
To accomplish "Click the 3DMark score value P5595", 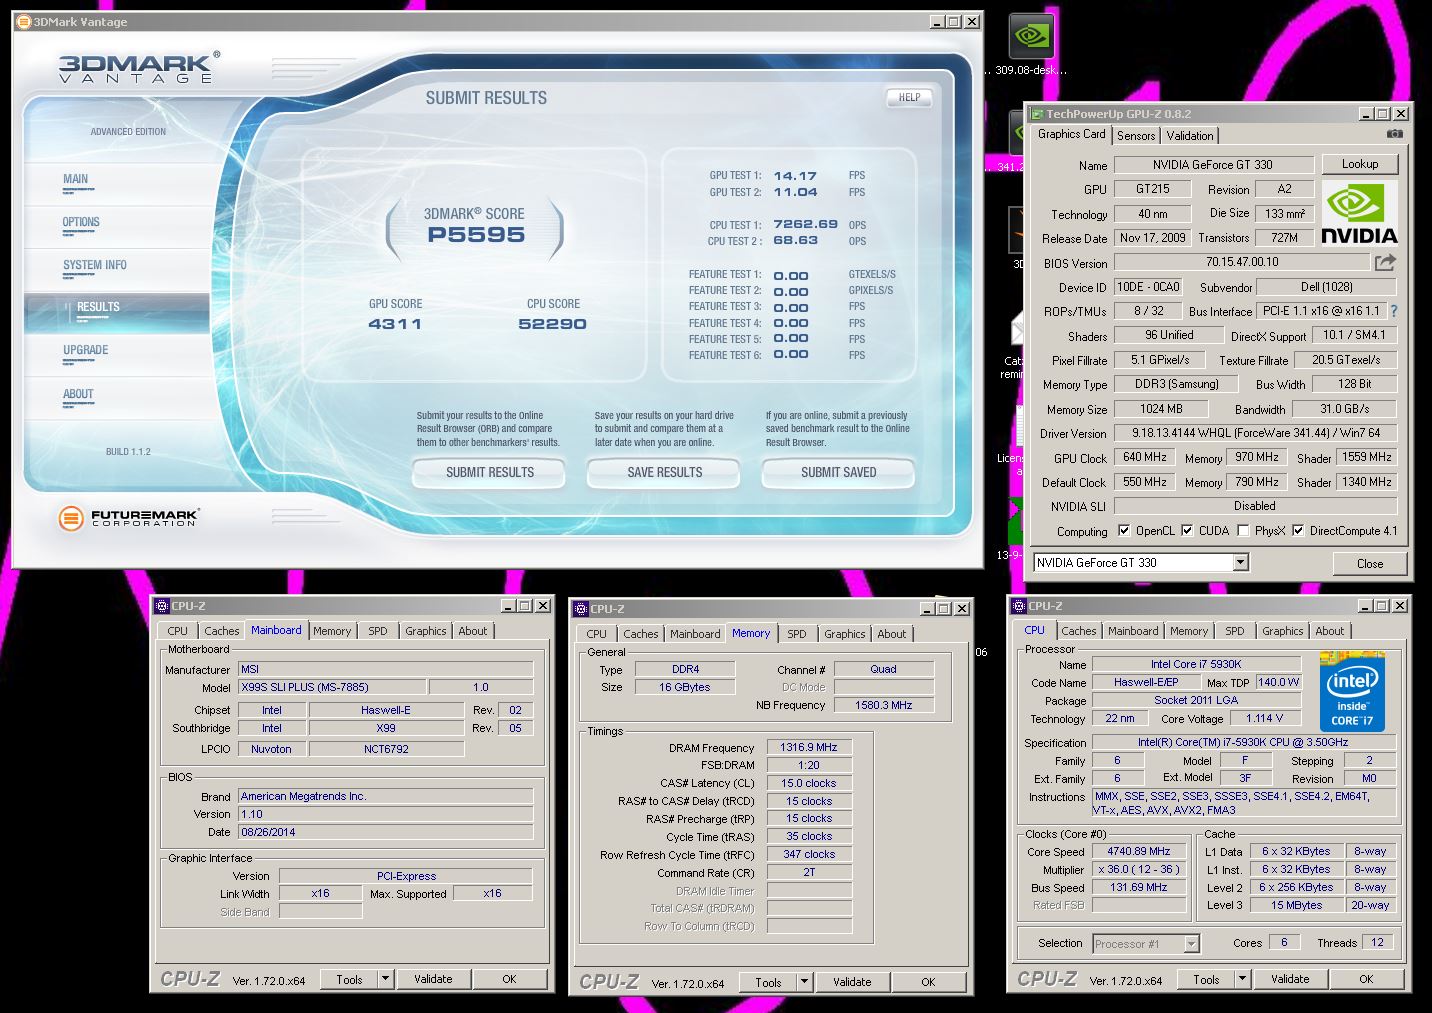I will tap(476, 235).
